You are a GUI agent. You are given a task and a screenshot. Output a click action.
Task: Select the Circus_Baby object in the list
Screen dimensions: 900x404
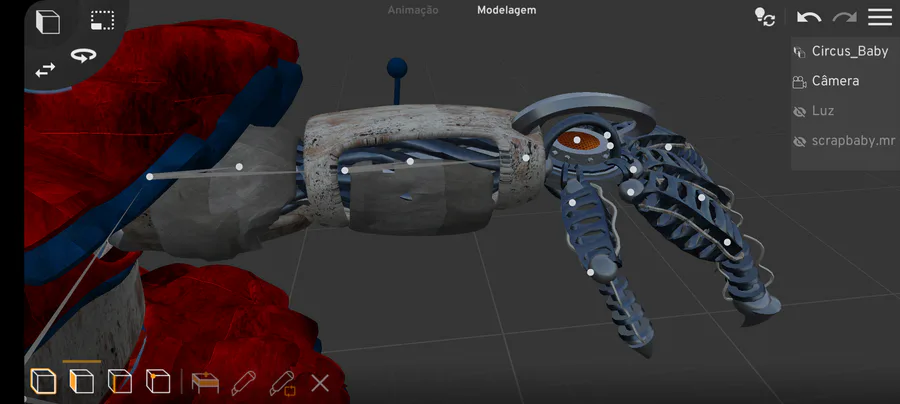click(849, 51)
